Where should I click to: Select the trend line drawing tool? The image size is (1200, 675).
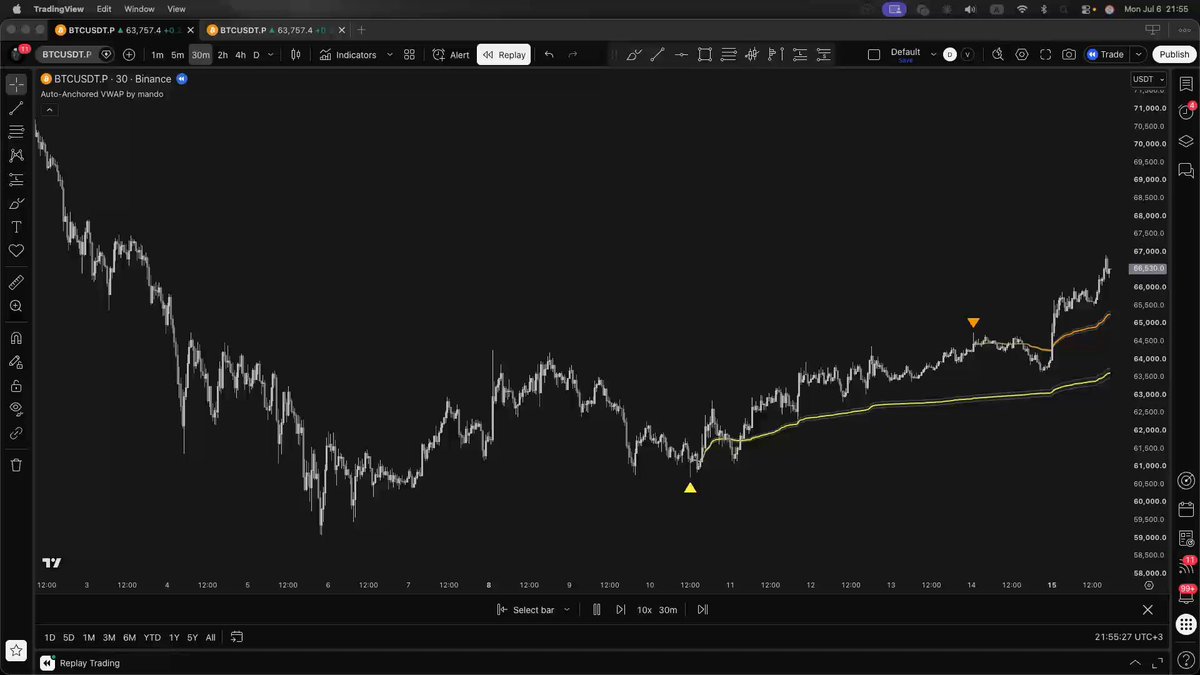pos(16,108)
